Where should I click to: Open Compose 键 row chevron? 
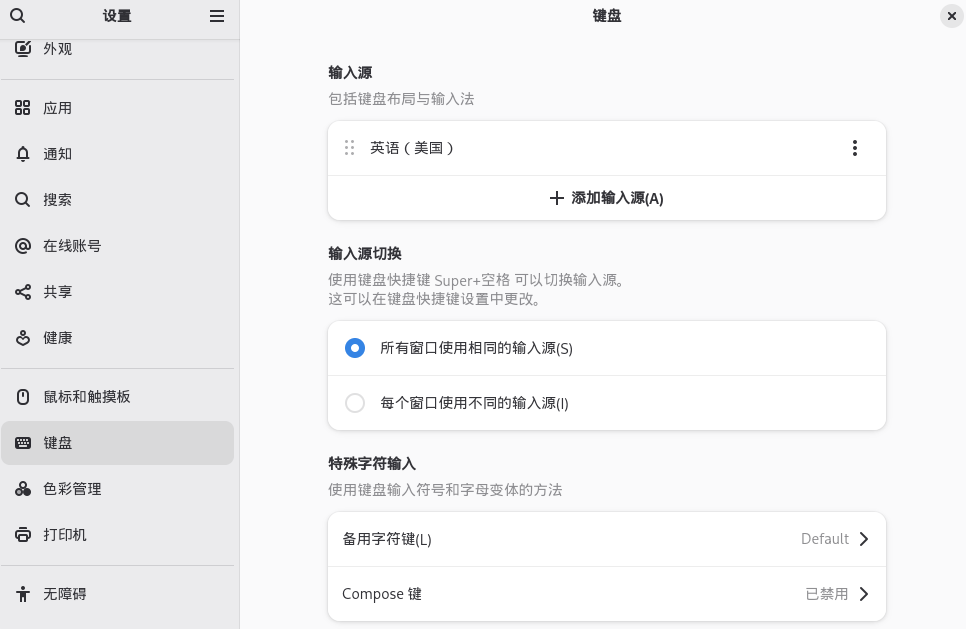(x=864, y=594)
